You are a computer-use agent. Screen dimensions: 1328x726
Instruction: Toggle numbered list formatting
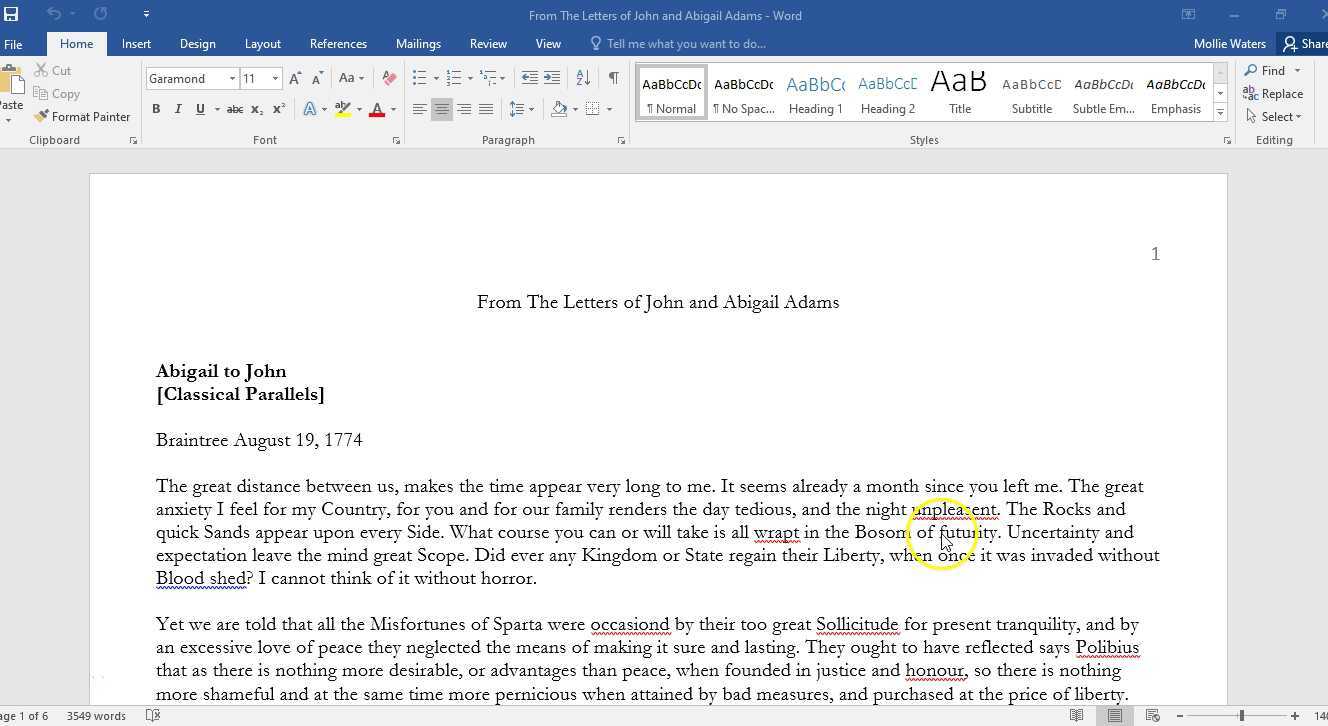coord(451,77)
